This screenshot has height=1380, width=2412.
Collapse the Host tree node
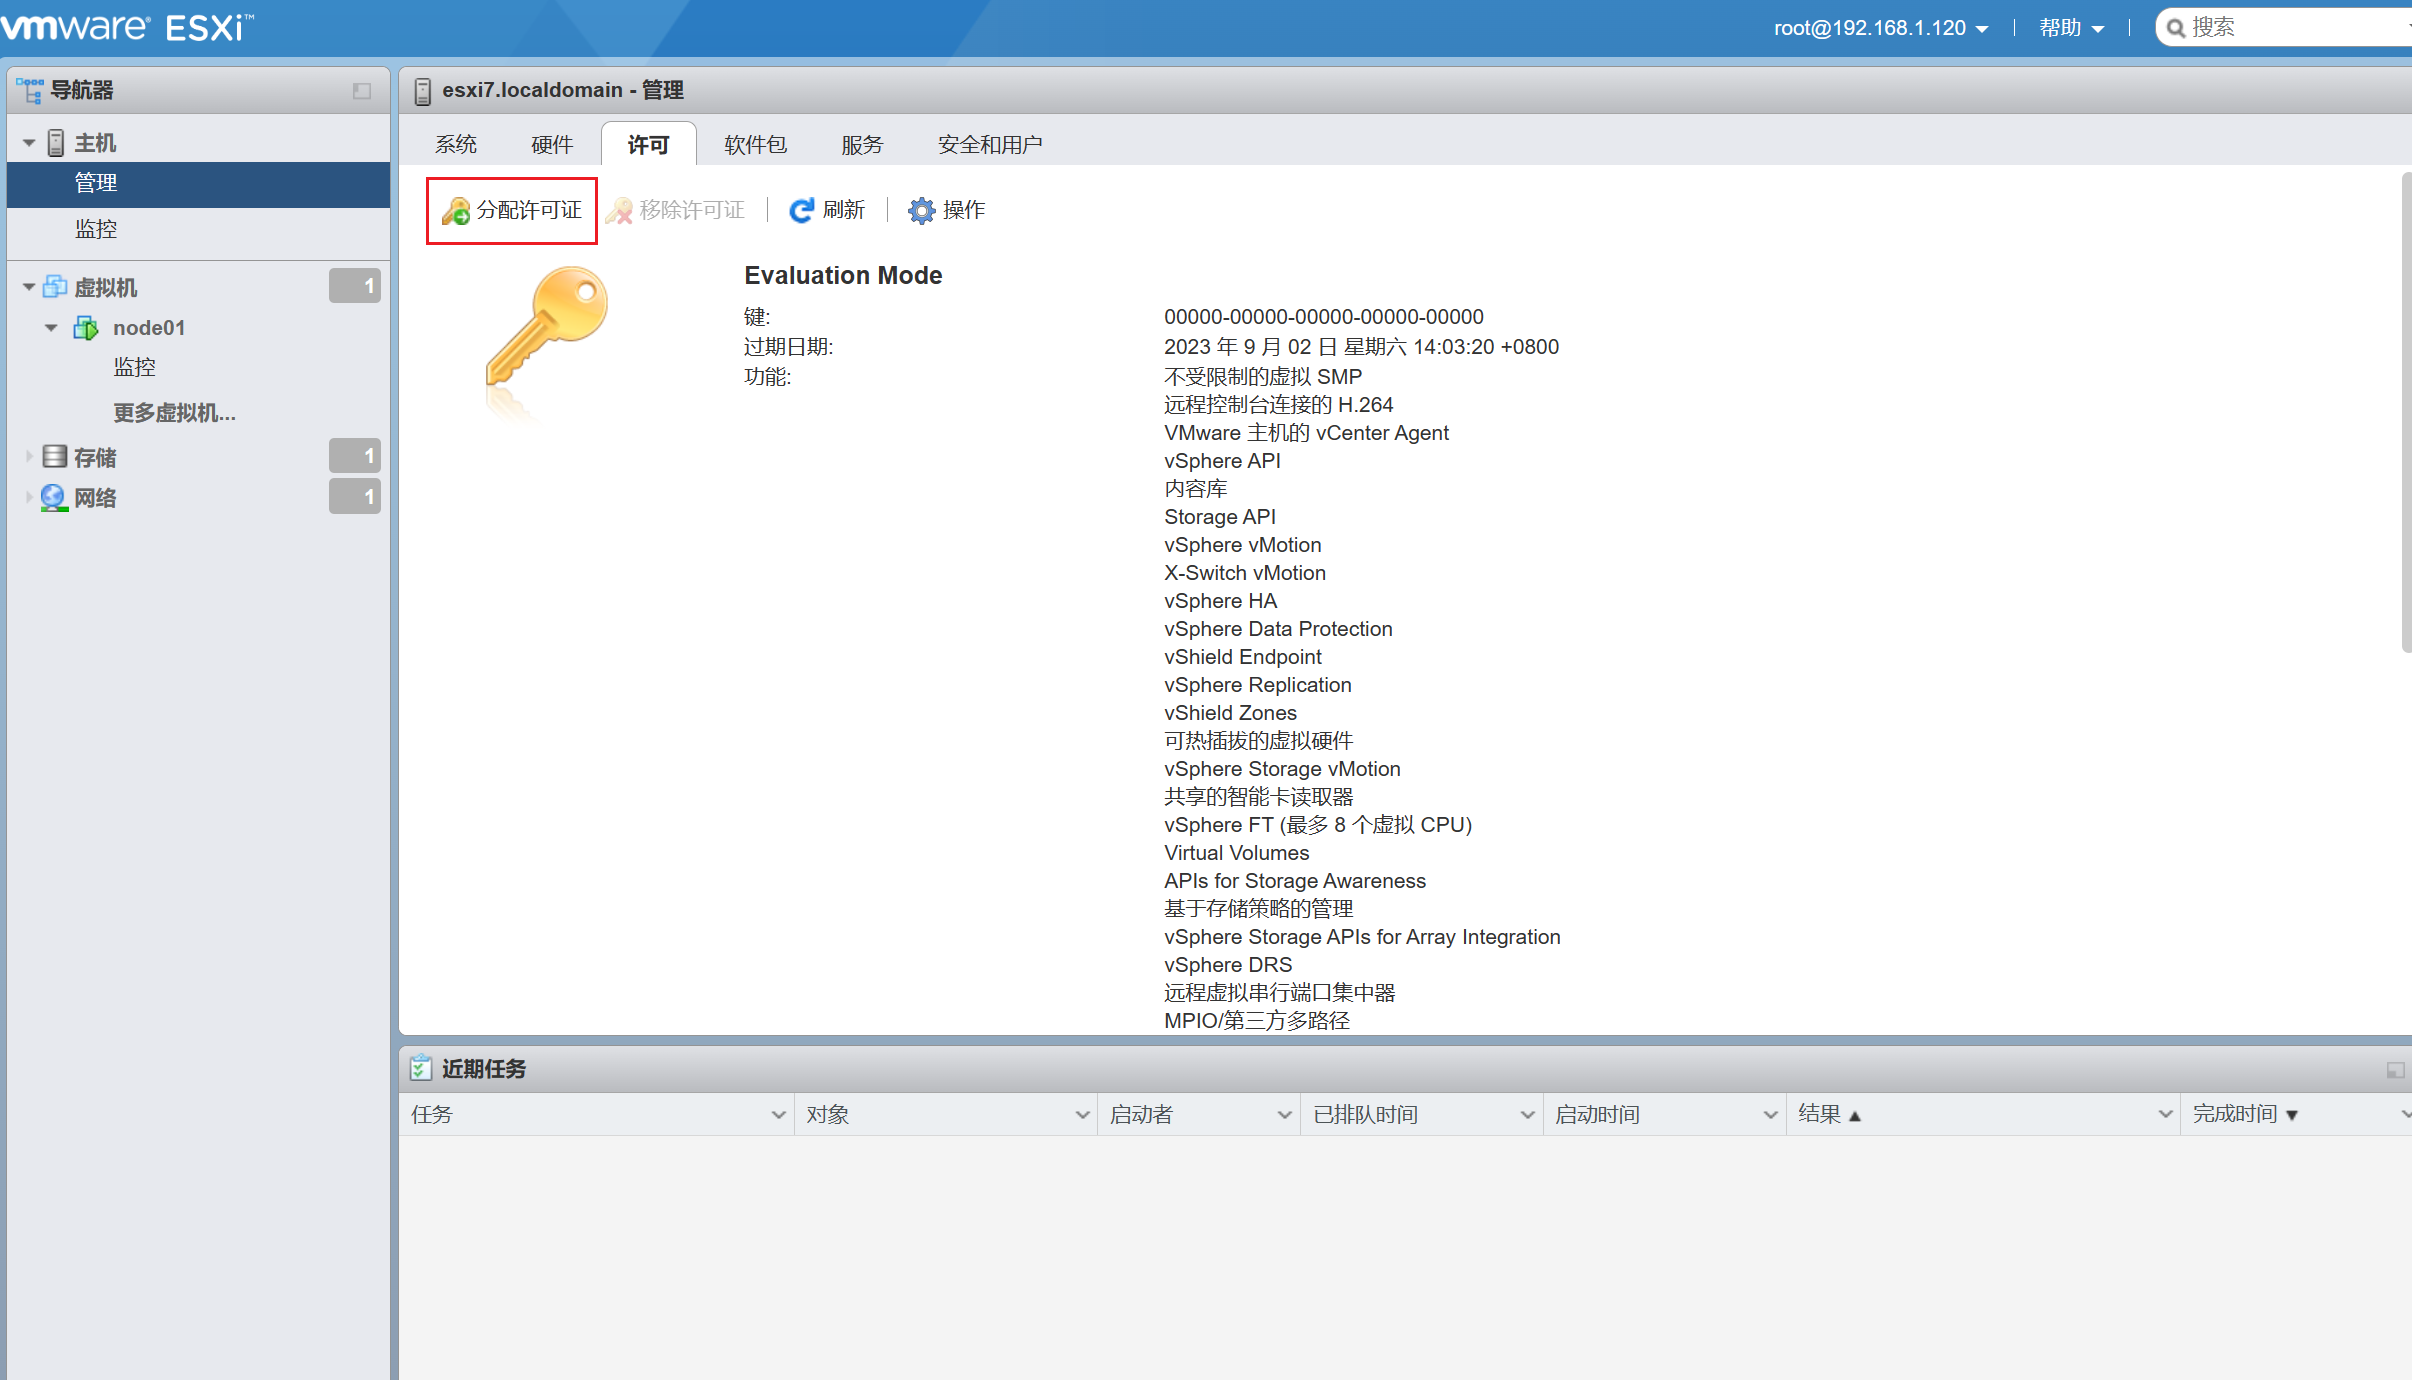29,143
